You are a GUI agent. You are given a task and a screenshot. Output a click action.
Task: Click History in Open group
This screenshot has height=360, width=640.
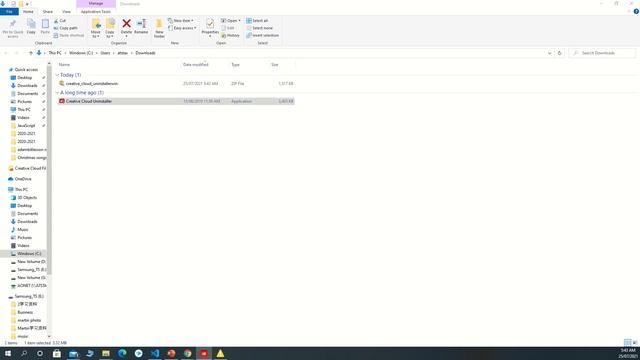pos(230,36)
